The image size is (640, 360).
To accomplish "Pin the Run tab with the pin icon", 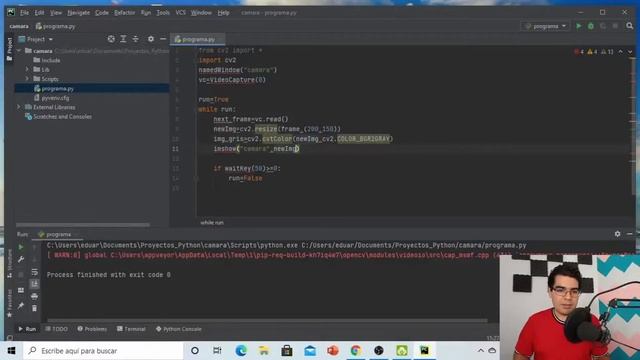I will pos(21,306).
